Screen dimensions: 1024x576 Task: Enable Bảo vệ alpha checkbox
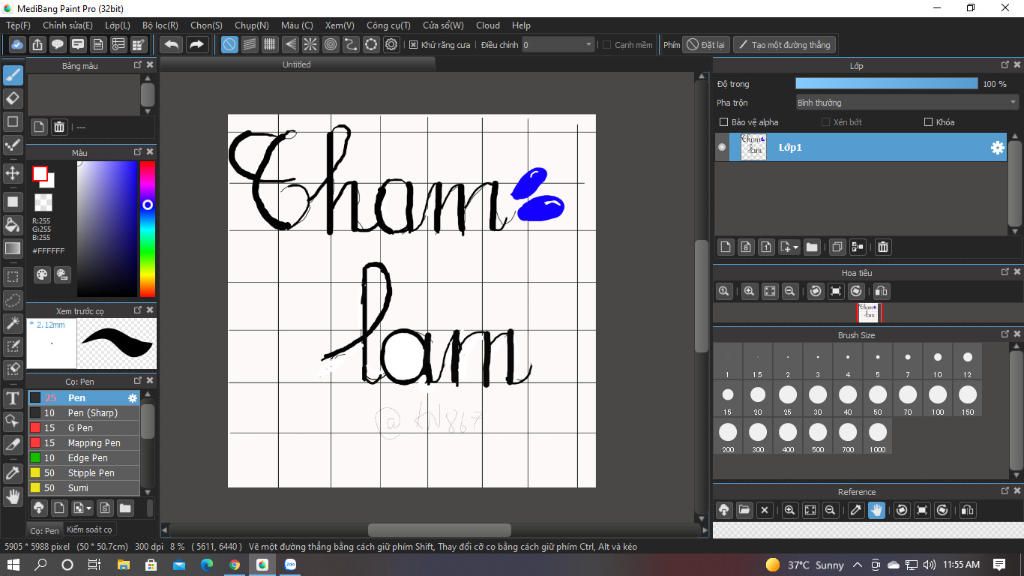724,122
